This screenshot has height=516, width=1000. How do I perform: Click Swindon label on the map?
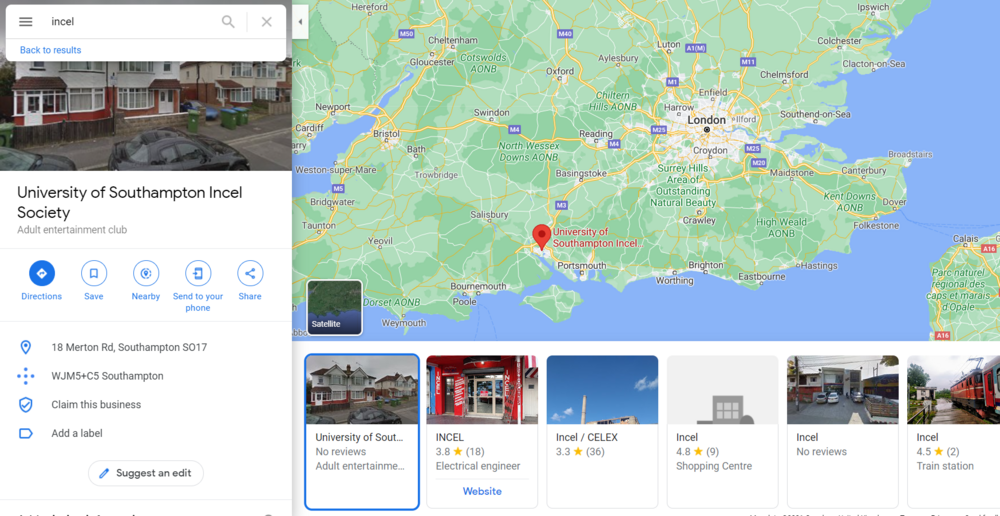pyautogui.click(x=492, y=112)
